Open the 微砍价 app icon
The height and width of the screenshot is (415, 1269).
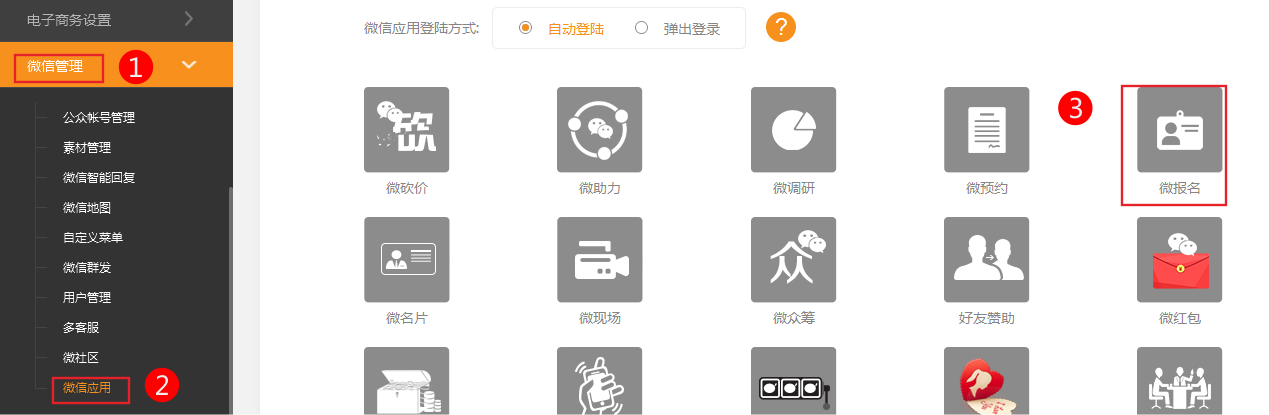406,130
